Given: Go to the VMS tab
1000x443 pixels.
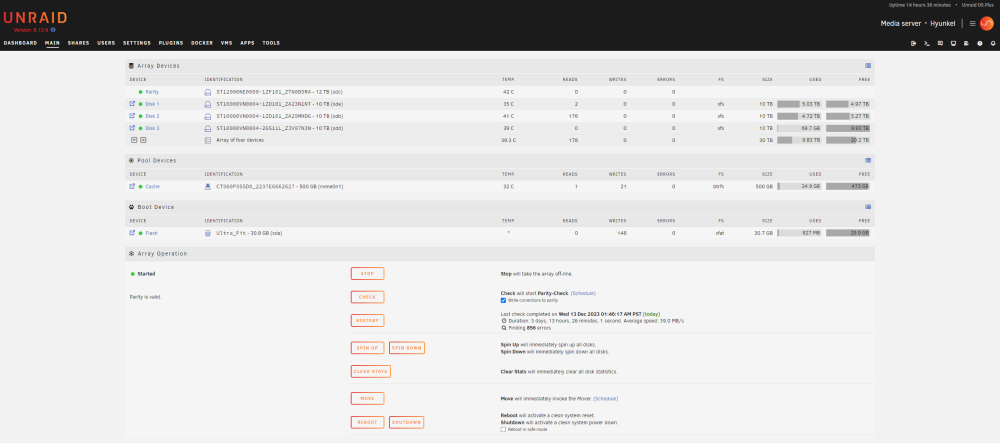Looking at the screenshot, I should click(226, 43).
